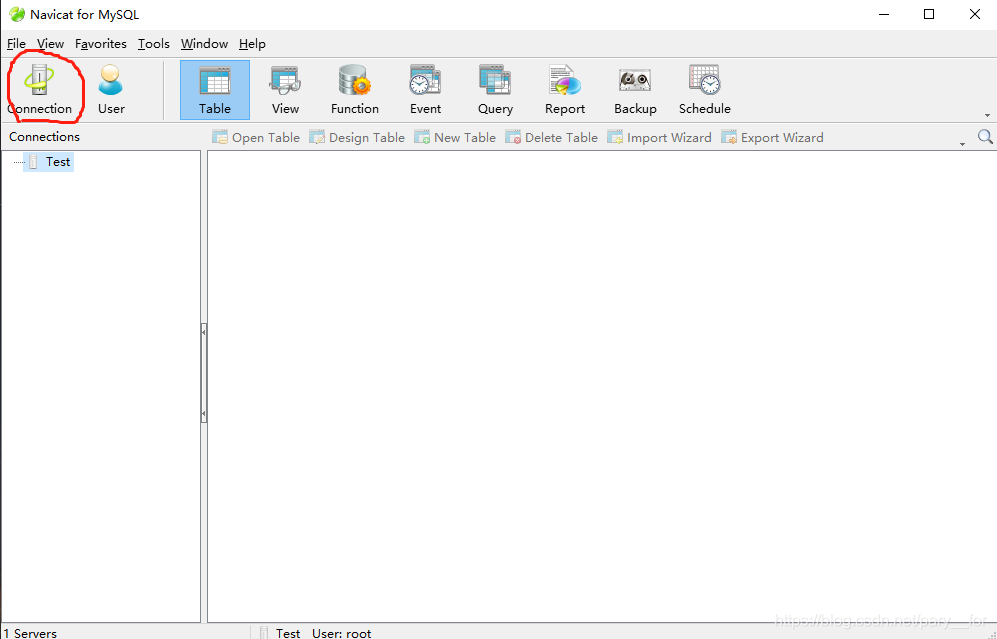997x639 pixels.
Task: Open the Function objects icon
Action: pyautogui.click(x=355, y=89)
